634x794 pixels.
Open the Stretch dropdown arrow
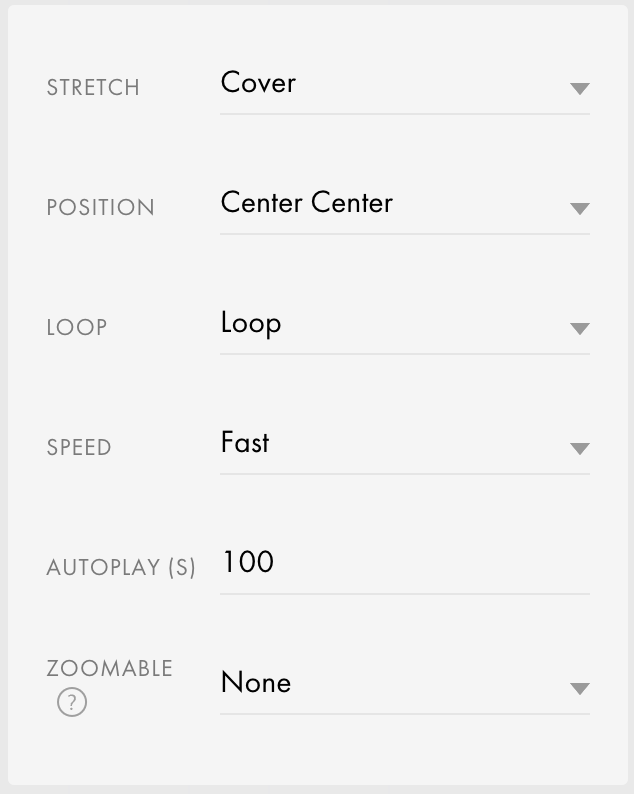pyautogui.click(x=579, y=89)
